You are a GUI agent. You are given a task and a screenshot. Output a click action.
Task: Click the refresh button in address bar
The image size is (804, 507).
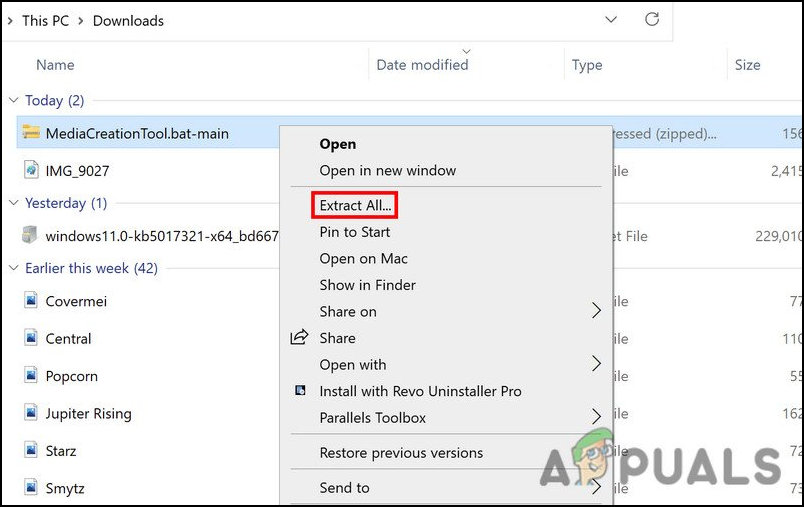[652, 20]
